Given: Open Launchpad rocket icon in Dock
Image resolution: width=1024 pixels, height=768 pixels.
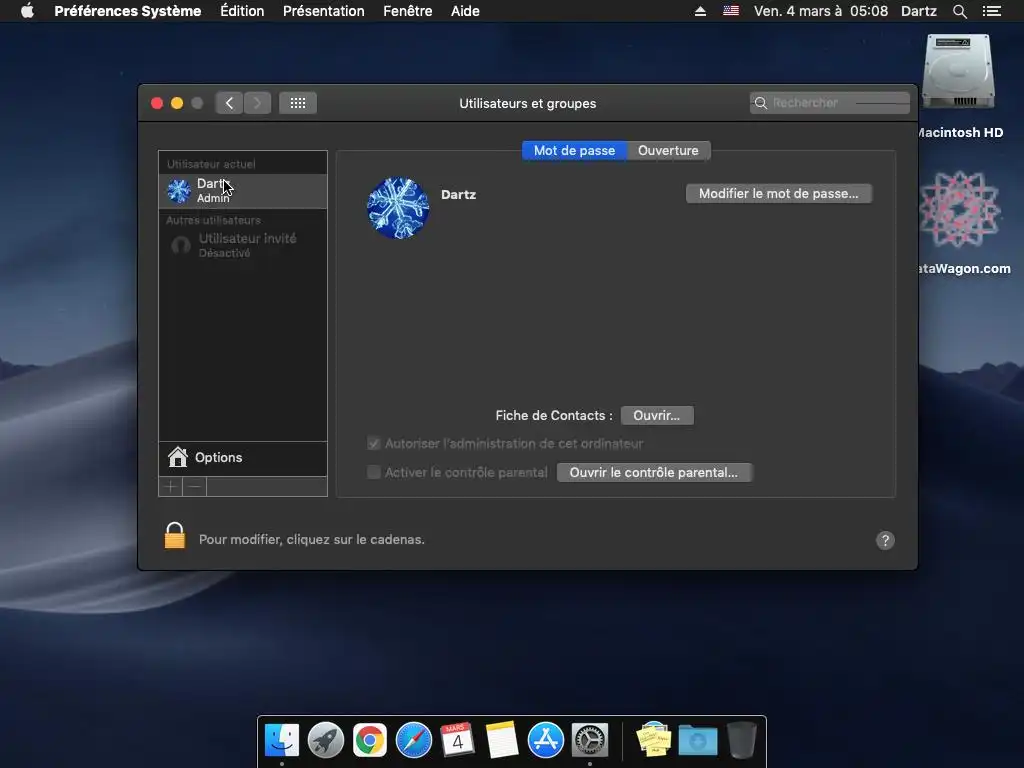Looking at the screenshot, I should pyautogui.click(x=326, y=740).
